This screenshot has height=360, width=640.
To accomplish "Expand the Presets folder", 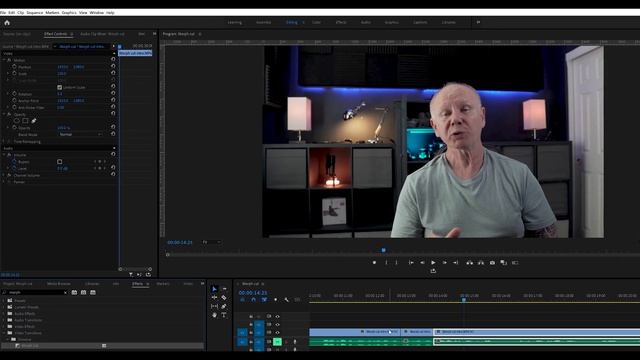I will (4, 300).
